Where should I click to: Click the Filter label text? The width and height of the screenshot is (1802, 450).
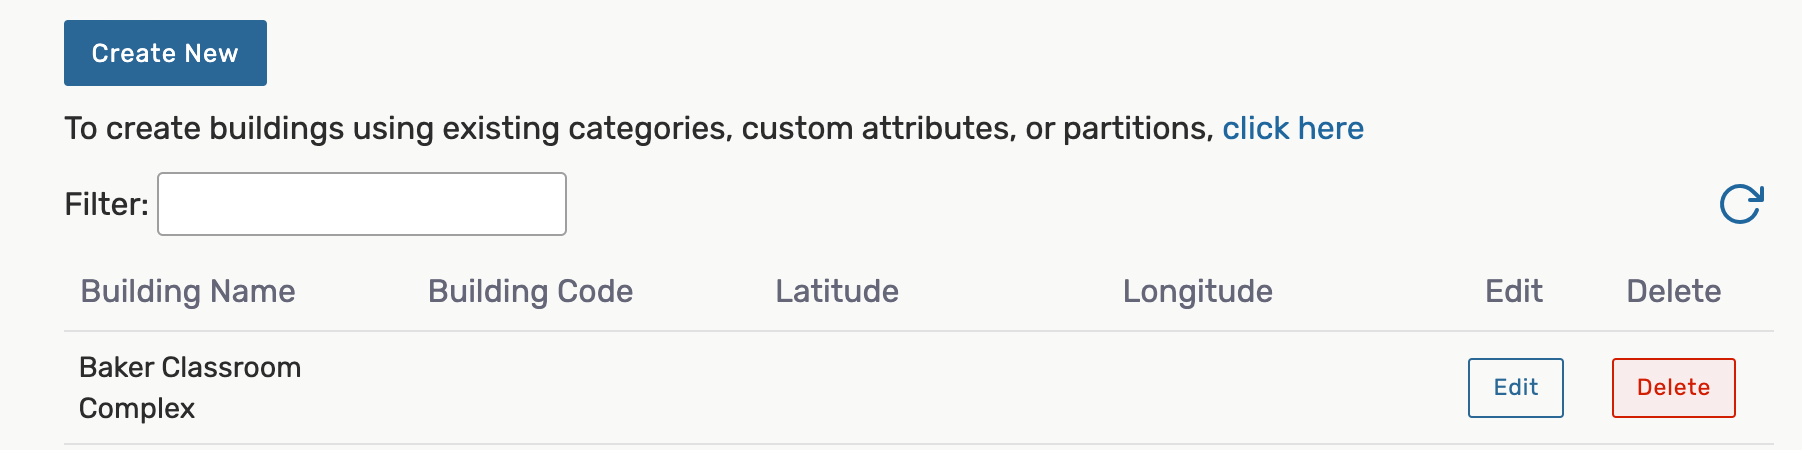coord(106,204)
